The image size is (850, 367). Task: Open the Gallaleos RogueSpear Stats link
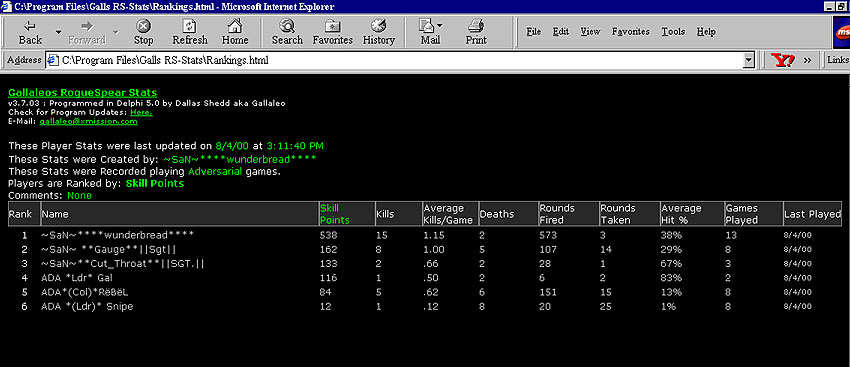click(82, 93)
